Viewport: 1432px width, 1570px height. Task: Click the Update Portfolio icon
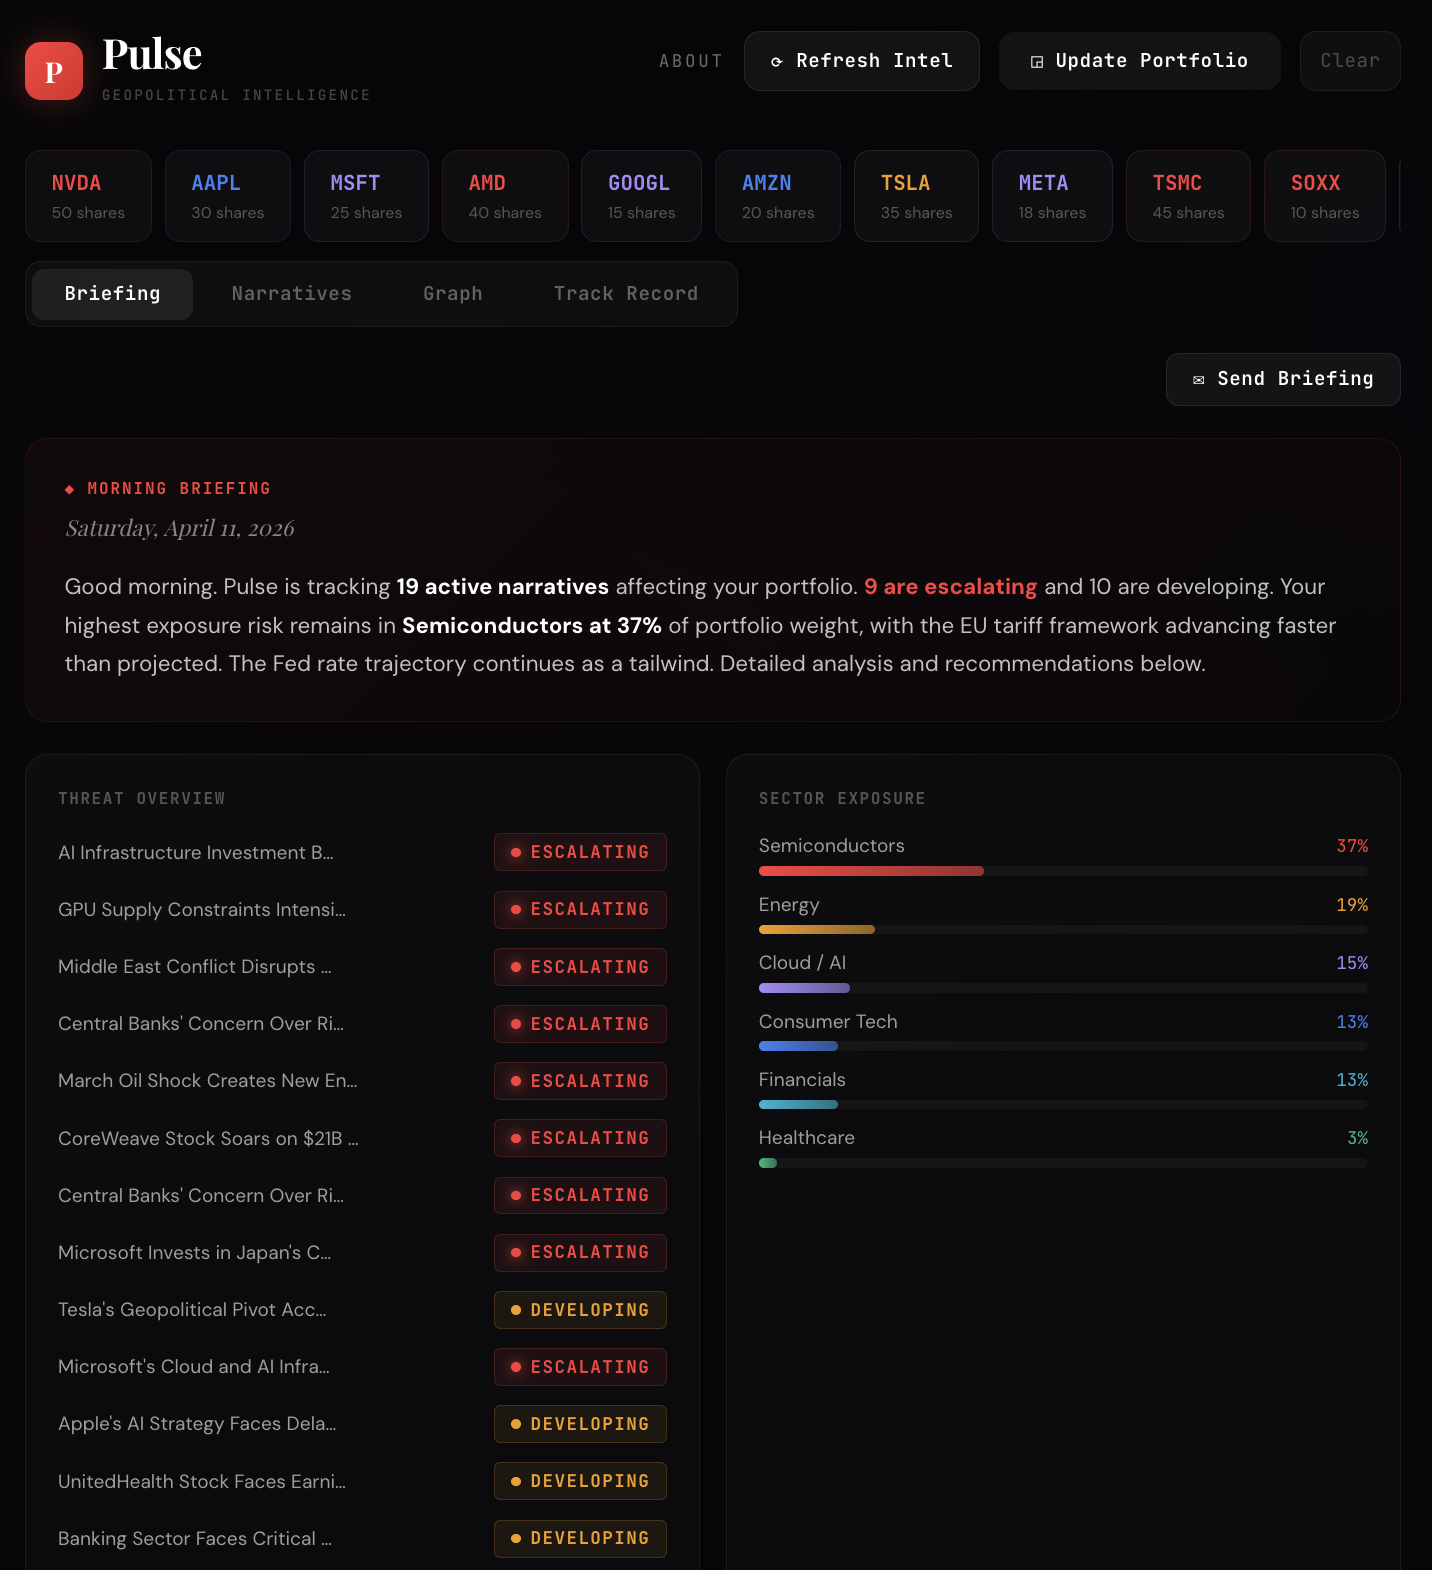[x=1037, y=62]
